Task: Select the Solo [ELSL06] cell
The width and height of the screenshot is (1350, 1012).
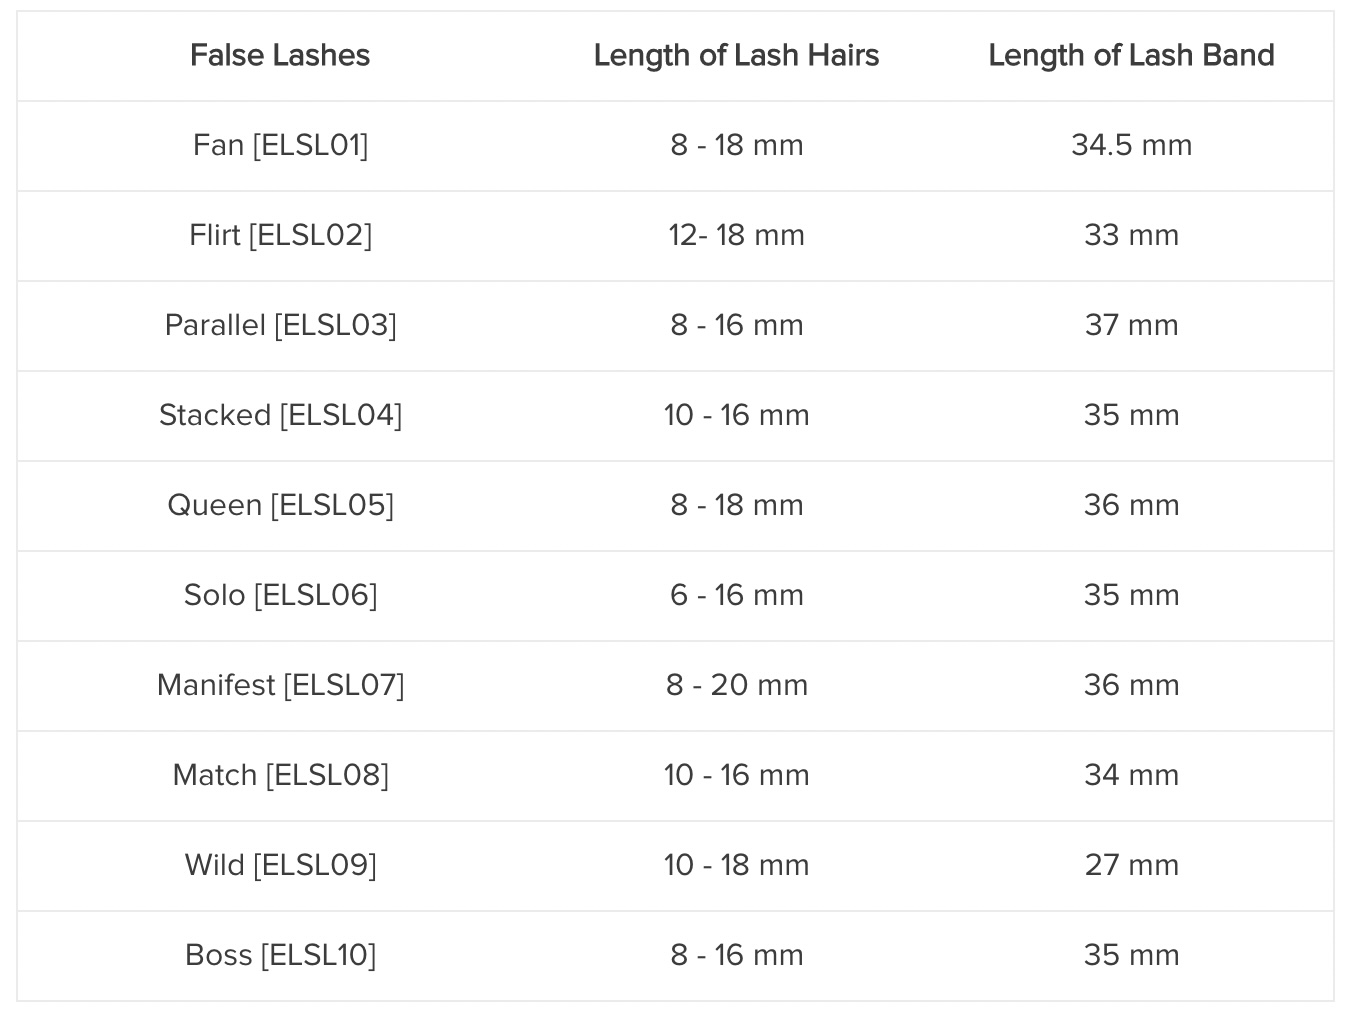Action: point(280,596)
